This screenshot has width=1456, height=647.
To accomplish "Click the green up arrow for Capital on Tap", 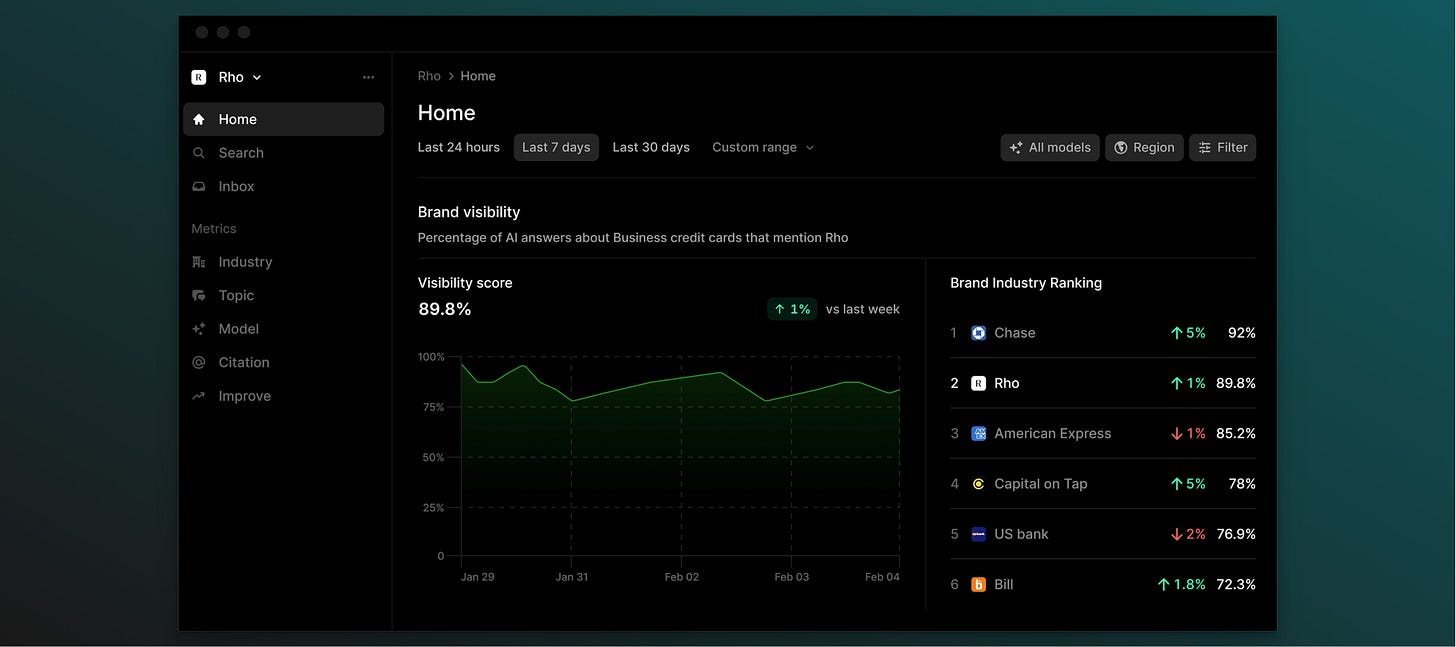I will click(x=1176, y=484).
